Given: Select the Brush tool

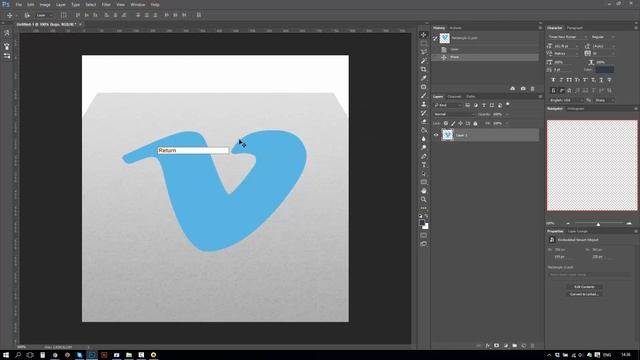Looking at the screenshot, I should point(424,96).
